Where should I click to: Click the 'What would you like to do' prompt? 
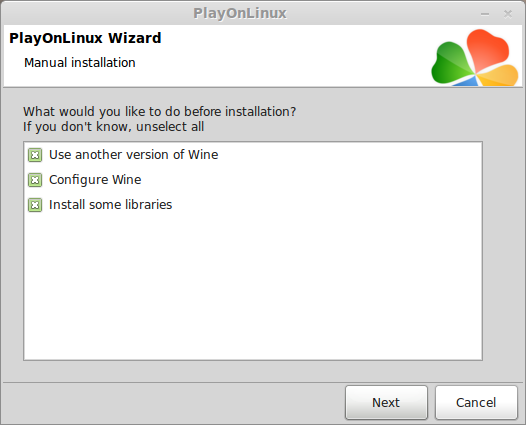pos(159,112)
